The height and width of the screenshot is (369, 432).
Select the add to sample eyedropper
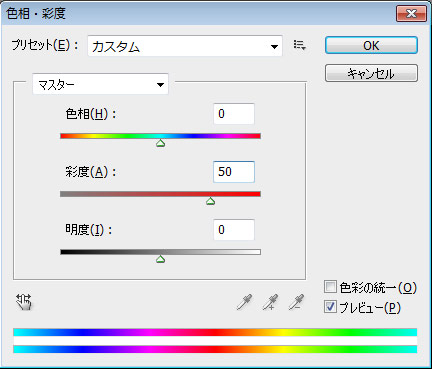click(270, 302)
